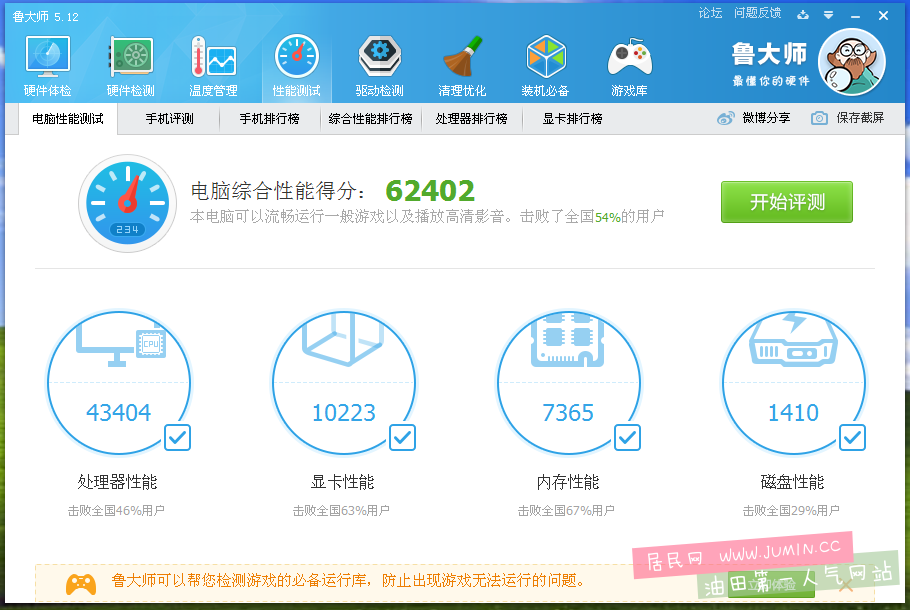The image size is (910, 610).
Task: Click the 内存性能 label
Action: click(568, 482)
